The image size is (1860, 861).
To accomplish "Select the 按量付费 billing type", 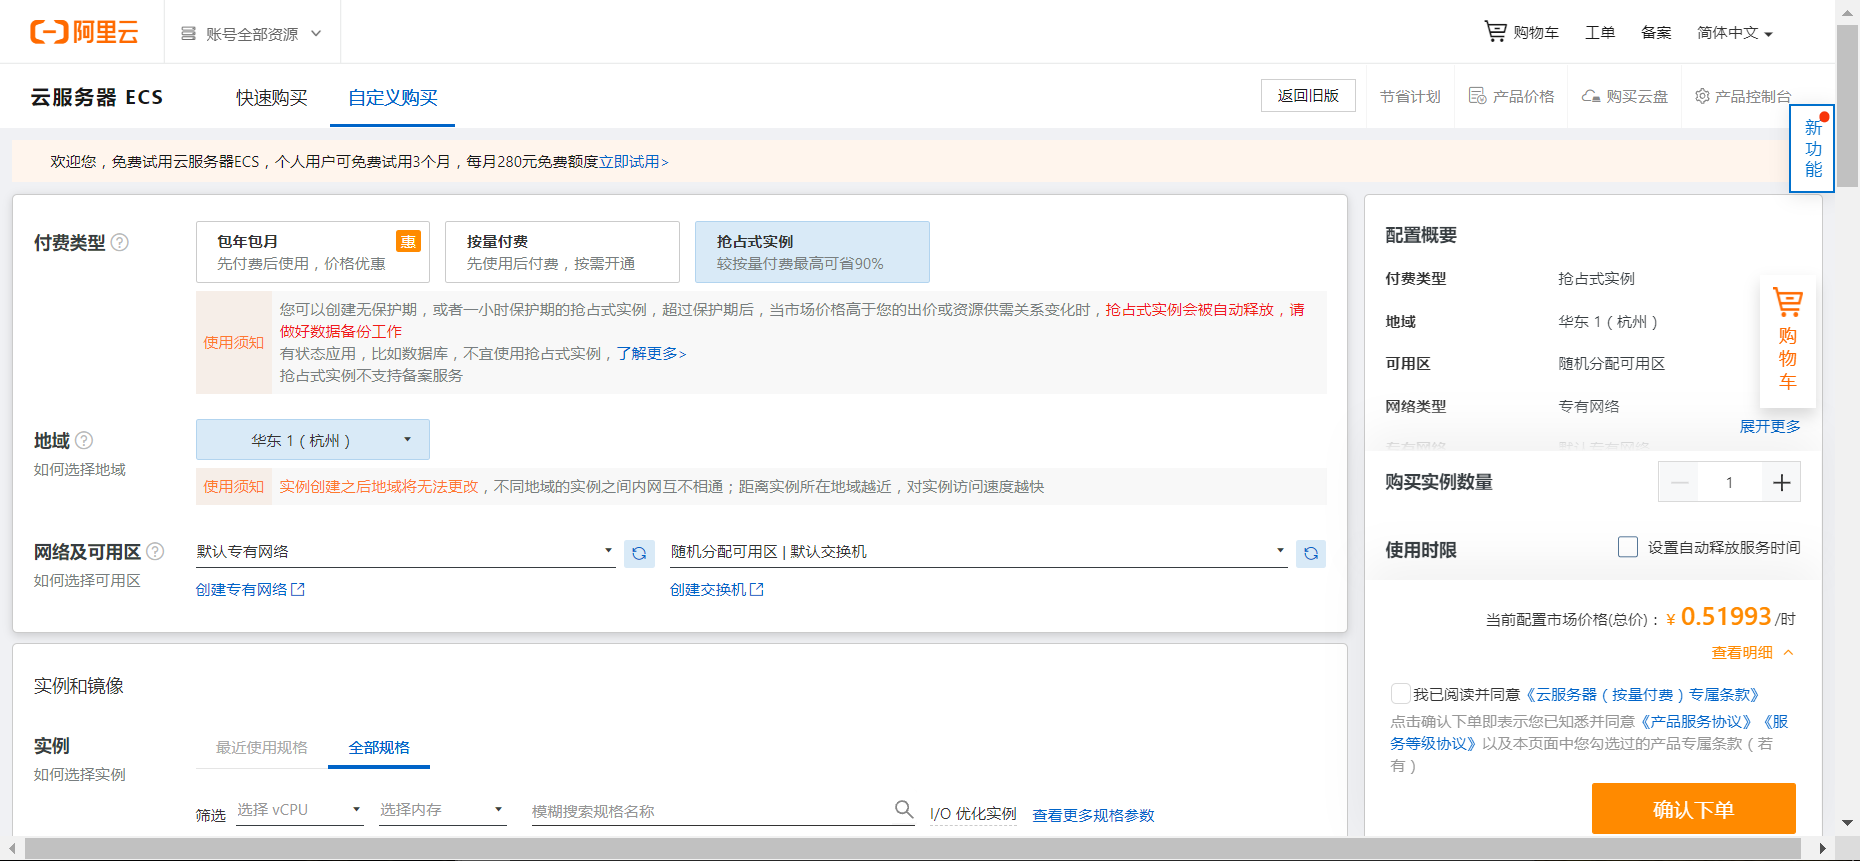I will point(562,252).
